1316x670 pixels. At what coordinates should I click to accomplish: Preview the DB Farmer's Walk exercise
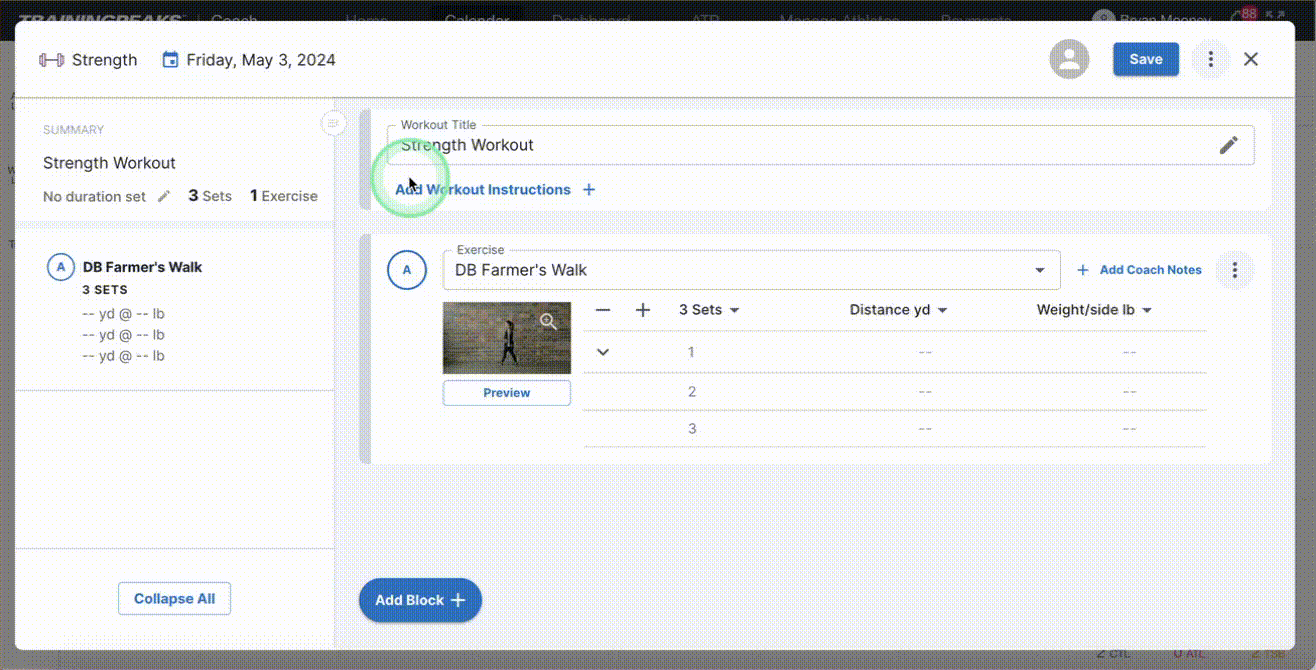[x=506, y=392]
